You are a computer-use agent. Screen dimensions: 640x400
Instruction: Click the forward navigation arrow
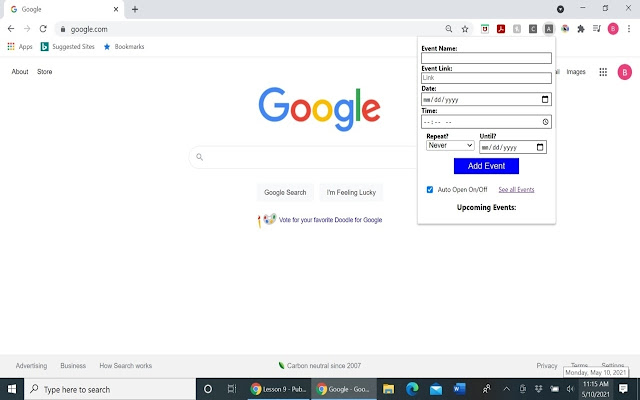point(27,29)
